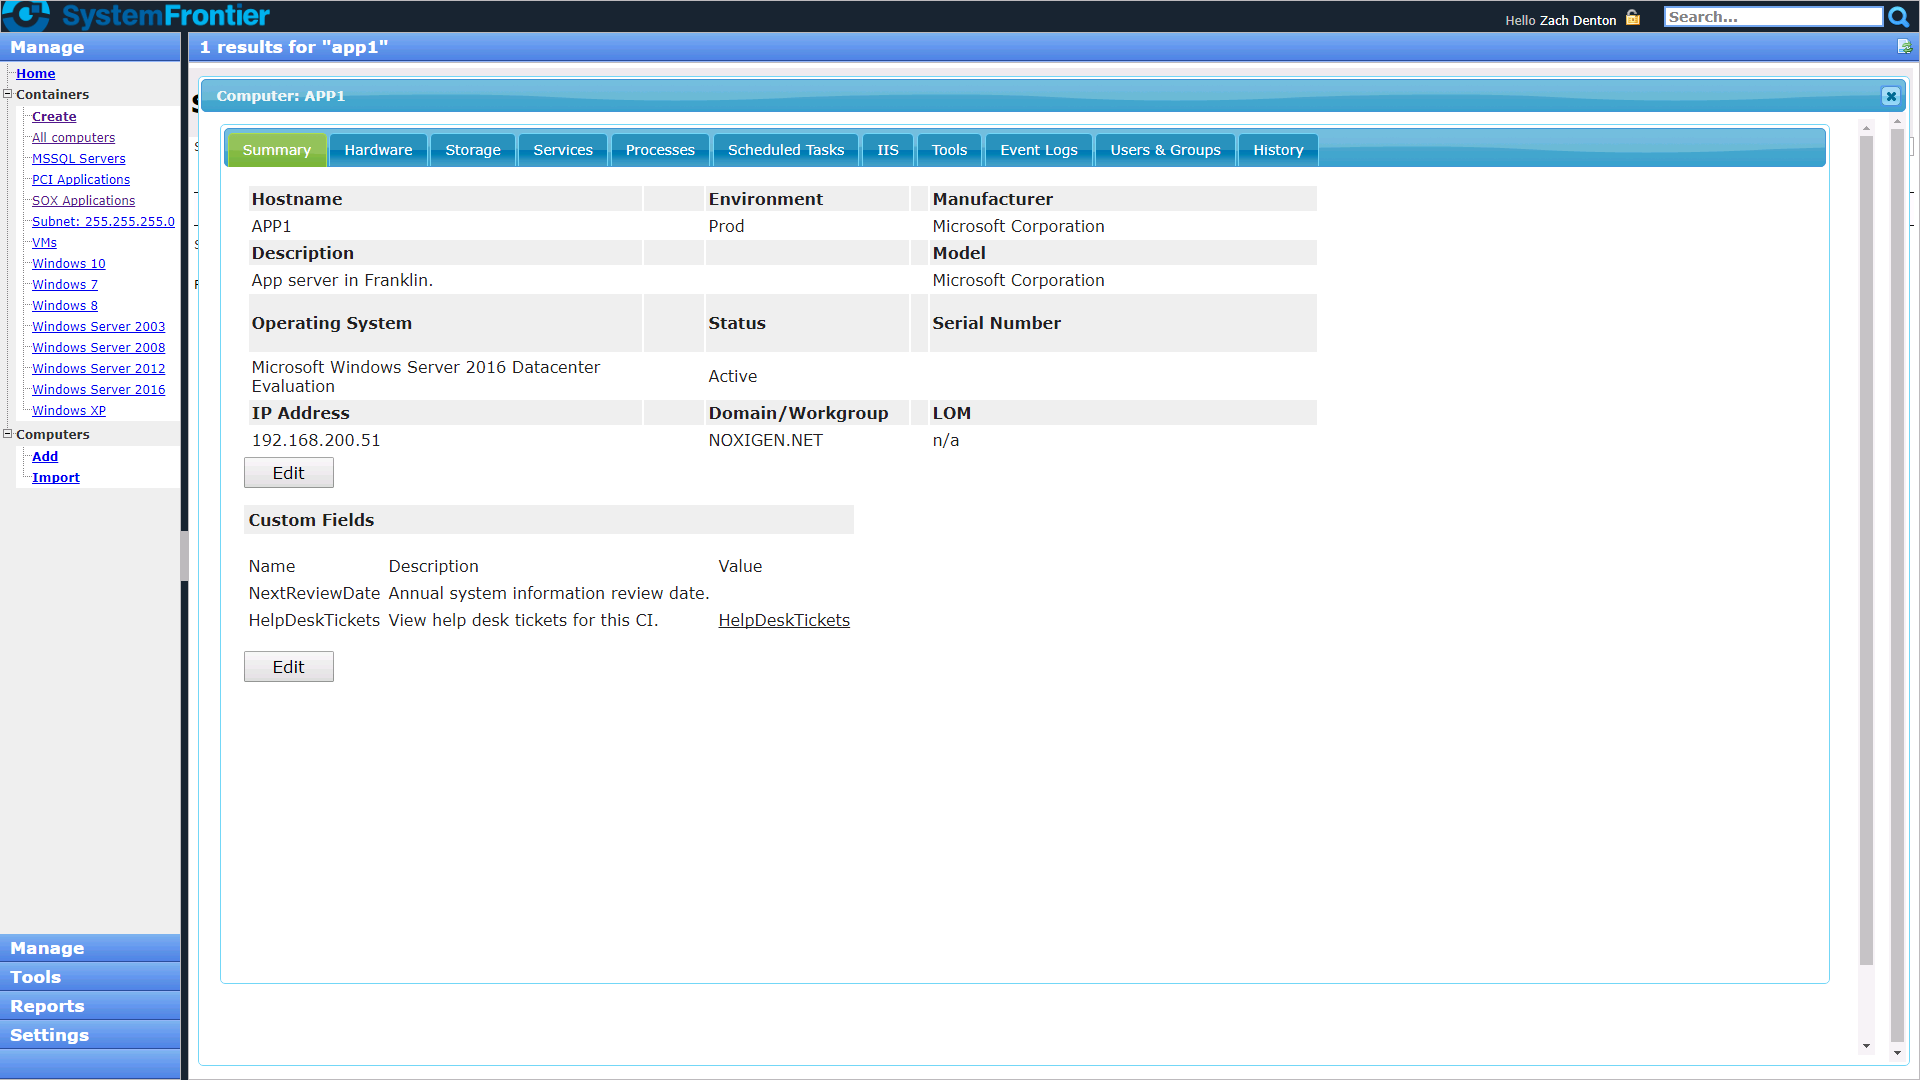Open Windows Server 2016 container
This screenshot has width=1920, height=1080.
[x=98, y=390]
